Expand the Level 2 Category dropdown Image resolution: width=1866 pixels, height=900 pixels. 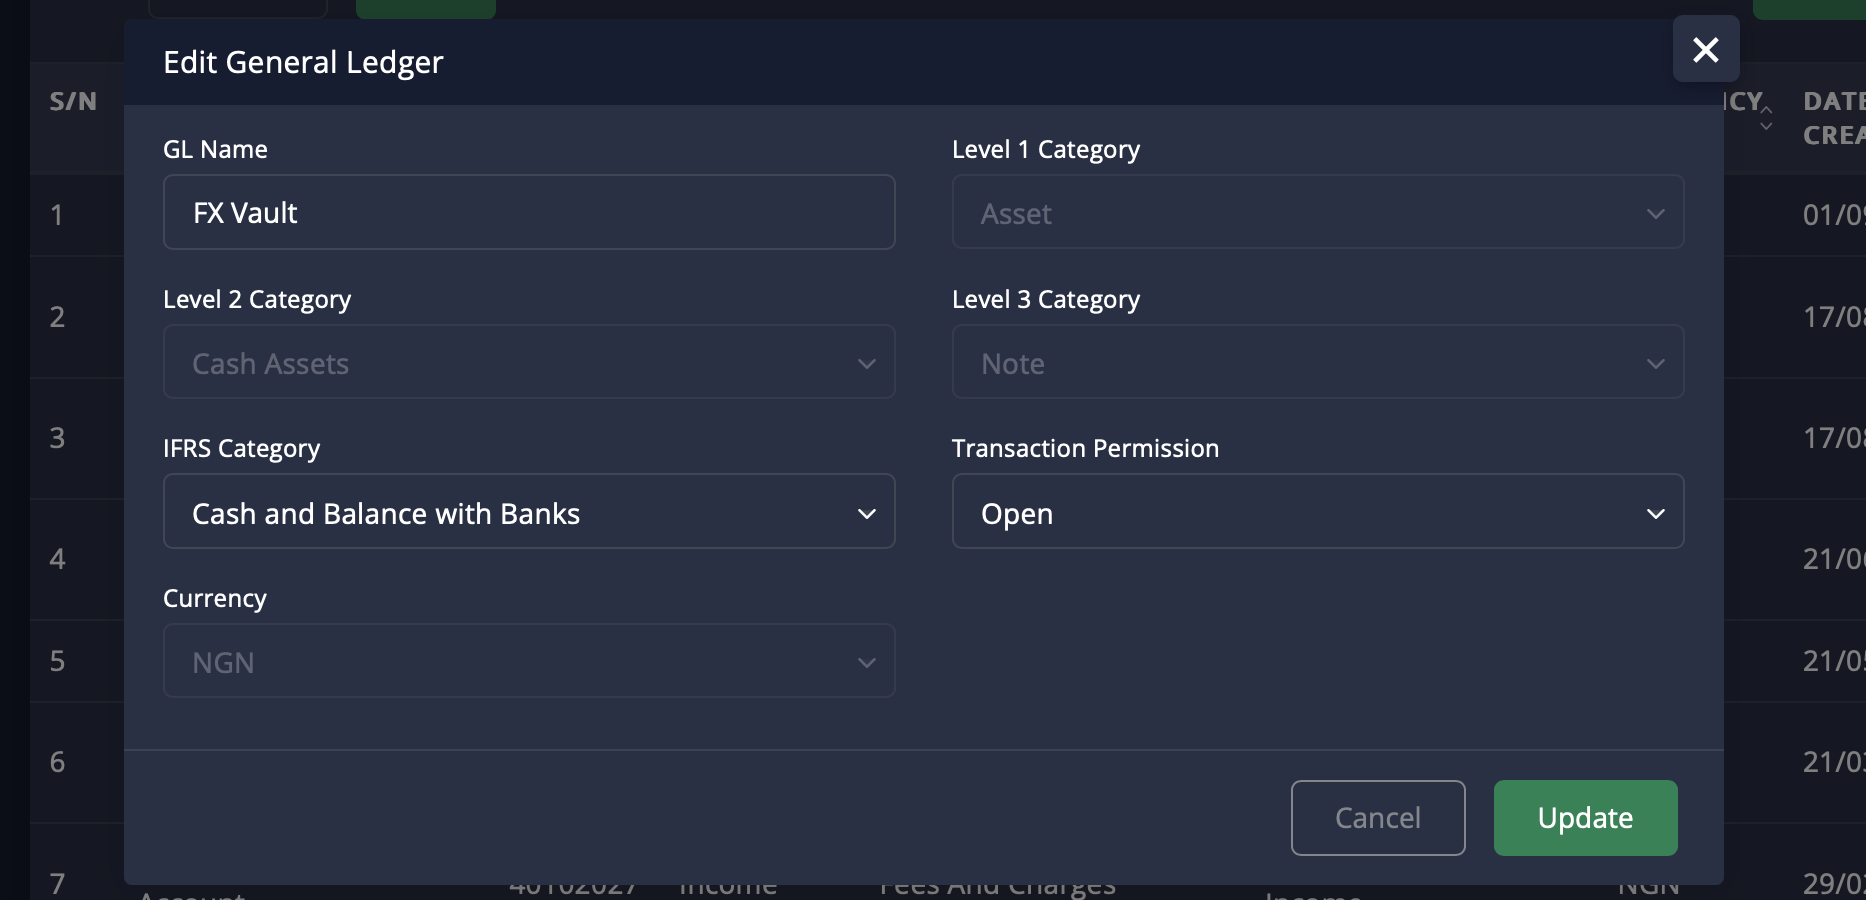tap(528, 362)
